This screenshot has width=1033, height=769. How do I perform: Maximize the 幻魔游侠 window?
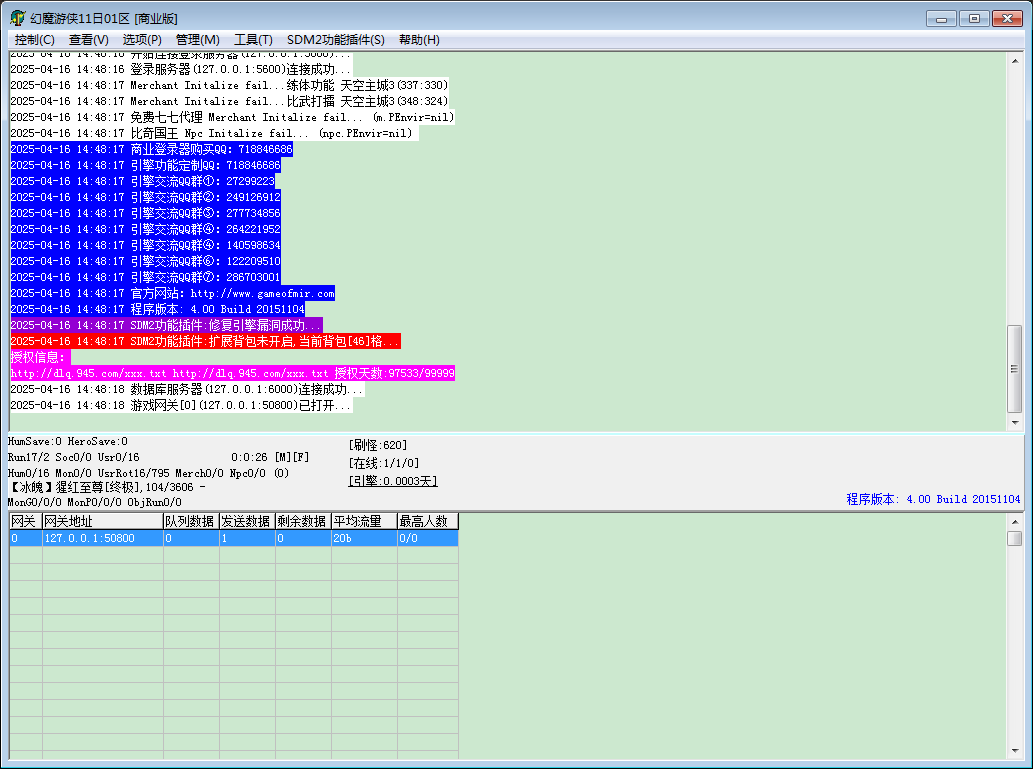[x=974, y=18]
